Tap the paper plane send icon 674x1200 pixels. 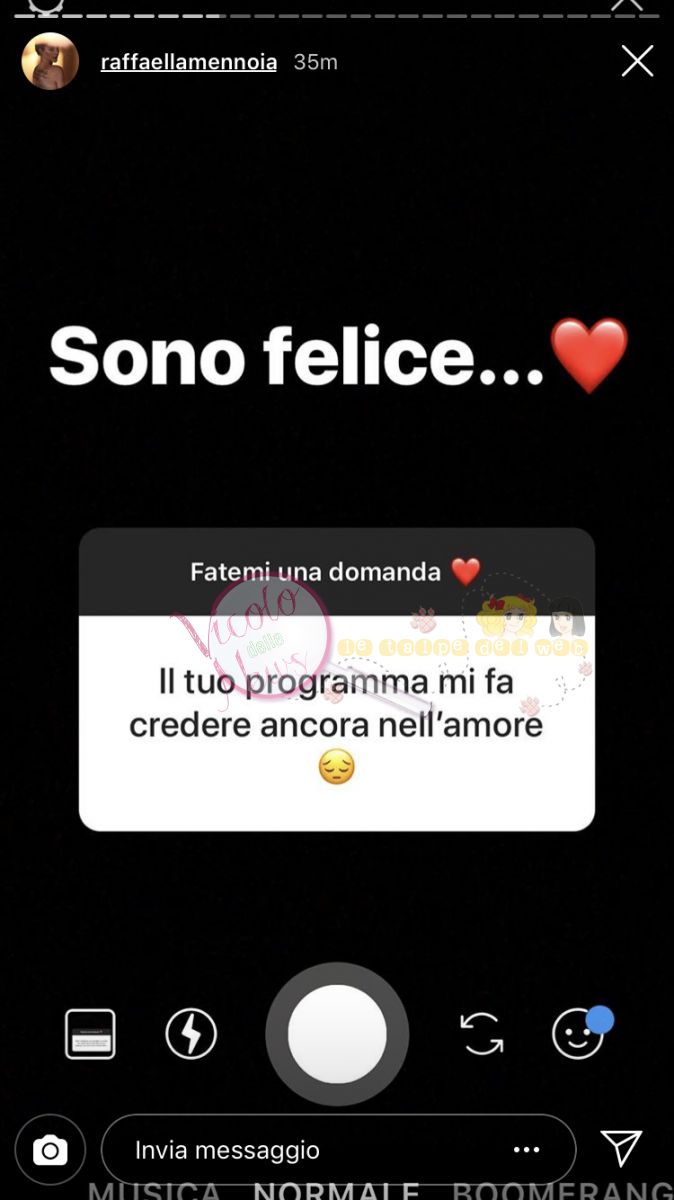tap(621, 1148)
